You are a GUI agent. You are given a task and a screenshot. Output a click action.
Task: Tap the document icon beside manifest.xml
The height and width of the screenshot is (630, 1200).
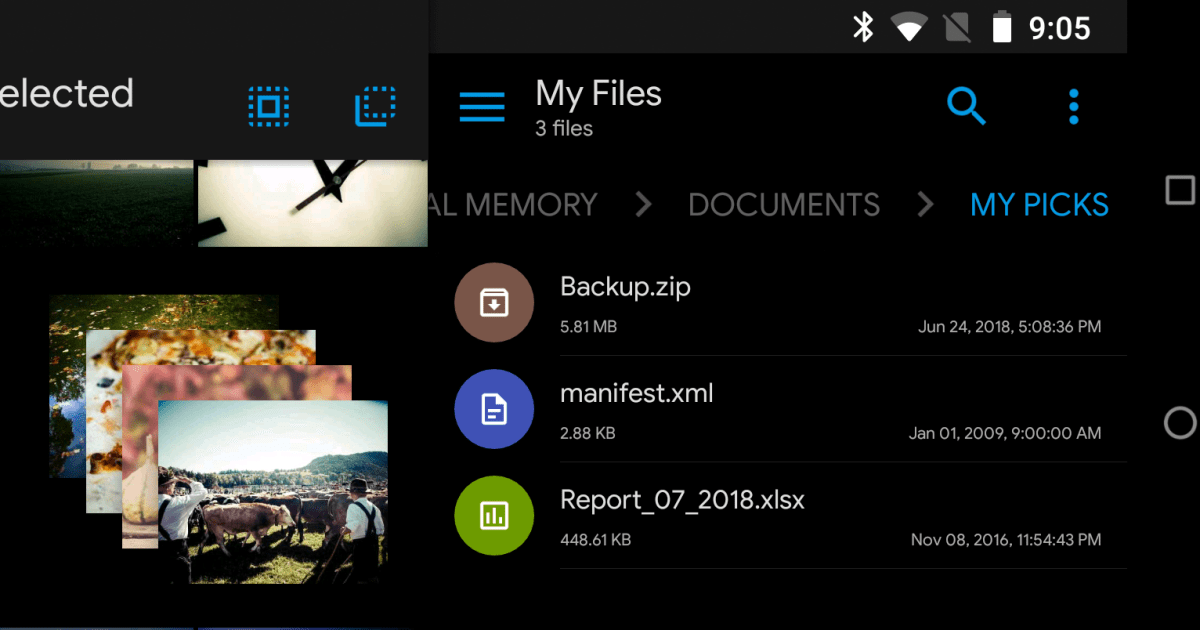point(494,409)
